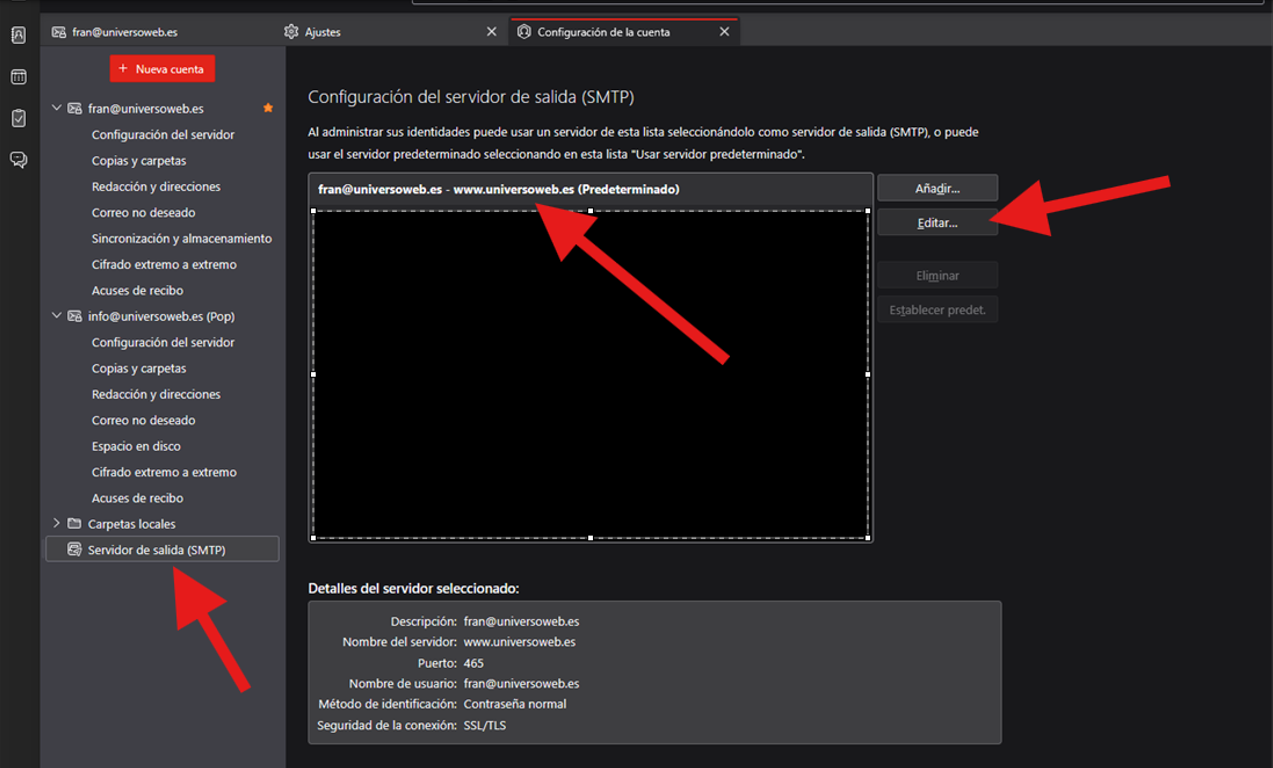Expand the Carpetas locales tree node
The height and width of the screenshot is (768, 1273).
(x=56, y=524)
